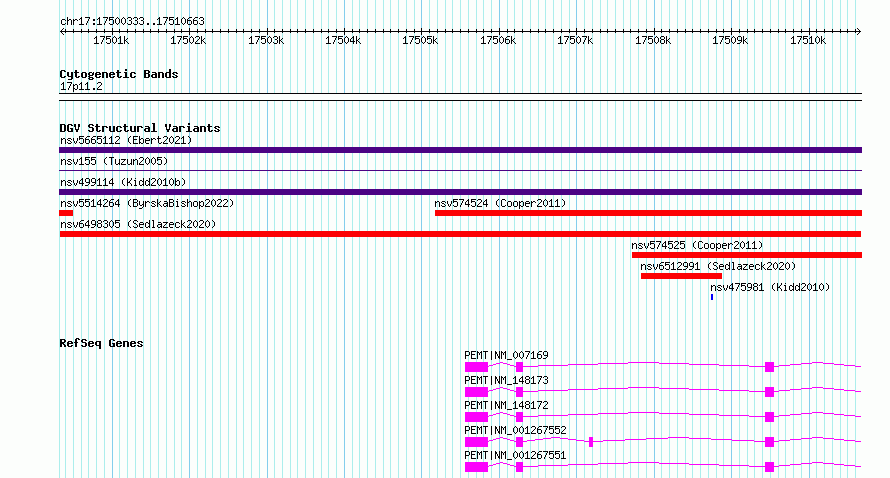Image resolution: width=890 pixels, height=478 pixels.
Task: Click the 17508k ruler tick label
Action: pos(653,41)
